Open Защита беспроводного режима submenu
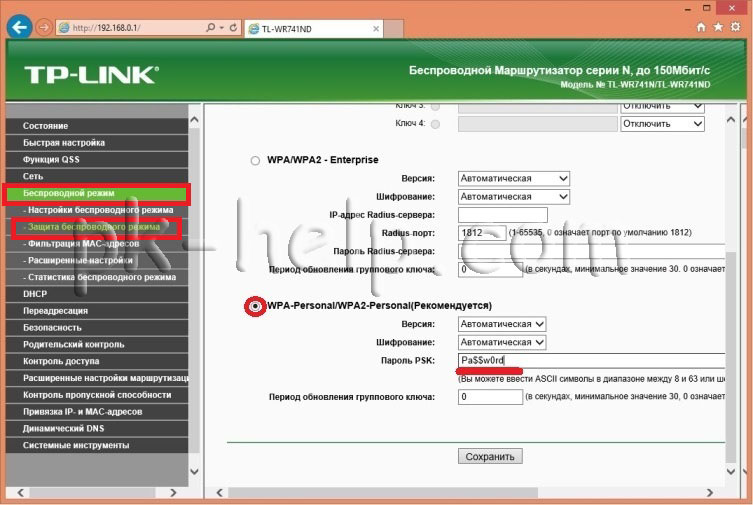This screenshot has width=753, height=505. pyautogui.click(x=97, y=227)
